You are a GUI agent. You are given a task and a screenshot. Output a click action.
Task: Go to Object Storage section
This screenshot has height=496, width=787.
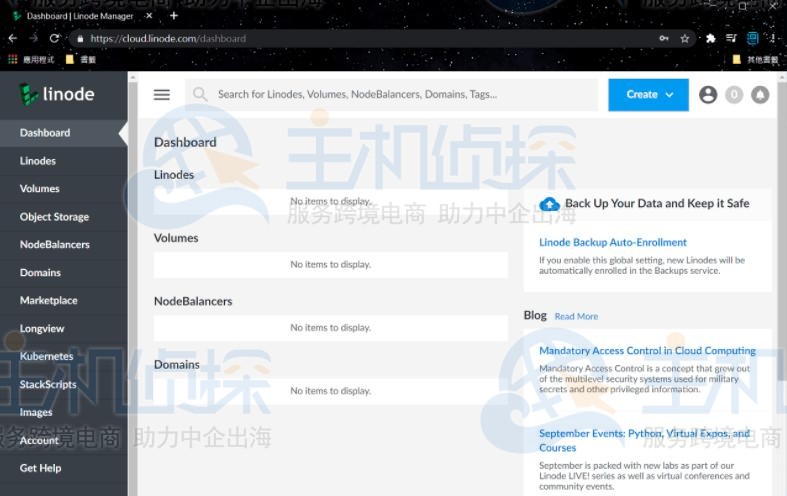point(64,217)
